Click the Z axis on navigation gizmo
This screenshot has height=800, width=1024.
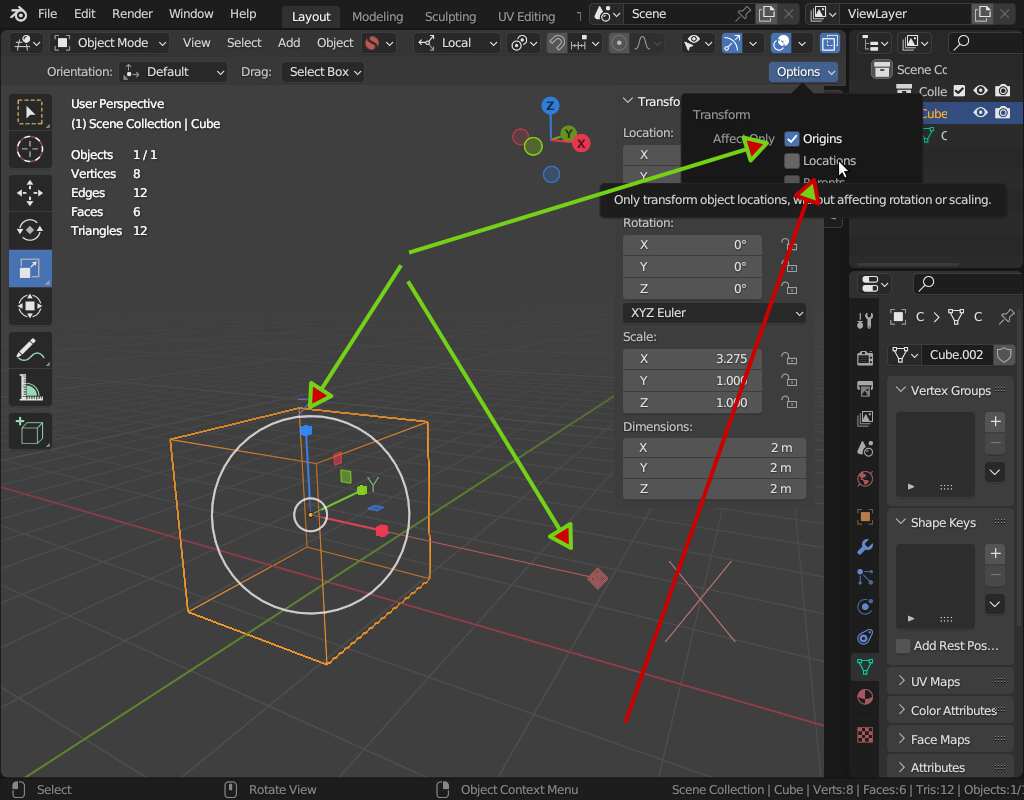[x=551, y=106]
